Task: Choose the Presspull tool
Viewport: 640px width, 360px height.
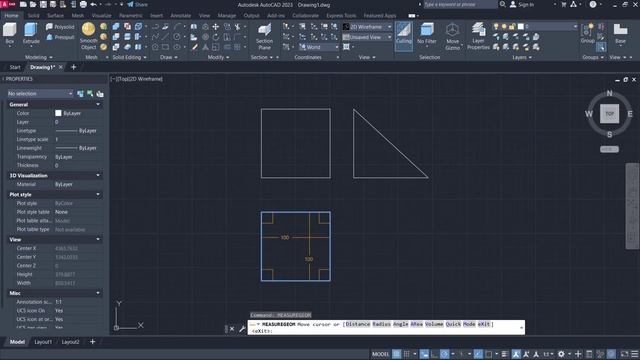Action: point(60,37)
